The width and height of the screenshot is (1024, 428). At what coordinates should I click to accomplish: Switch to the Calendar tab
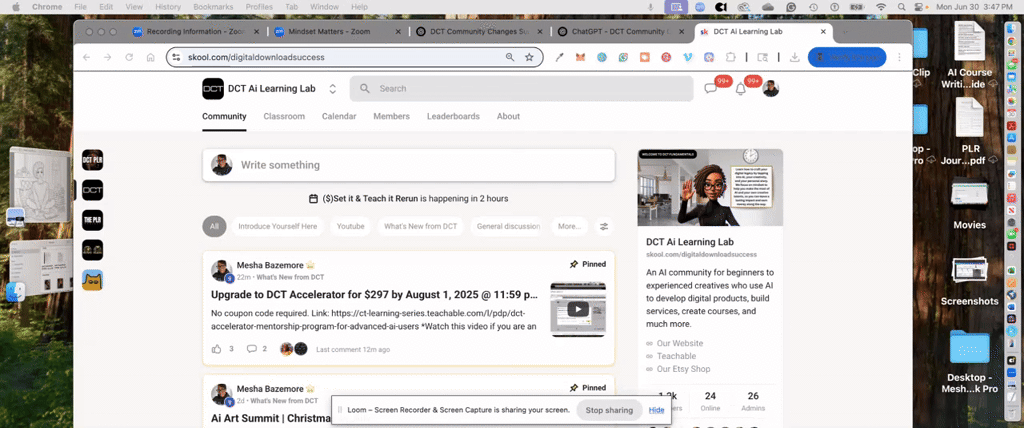339,116
